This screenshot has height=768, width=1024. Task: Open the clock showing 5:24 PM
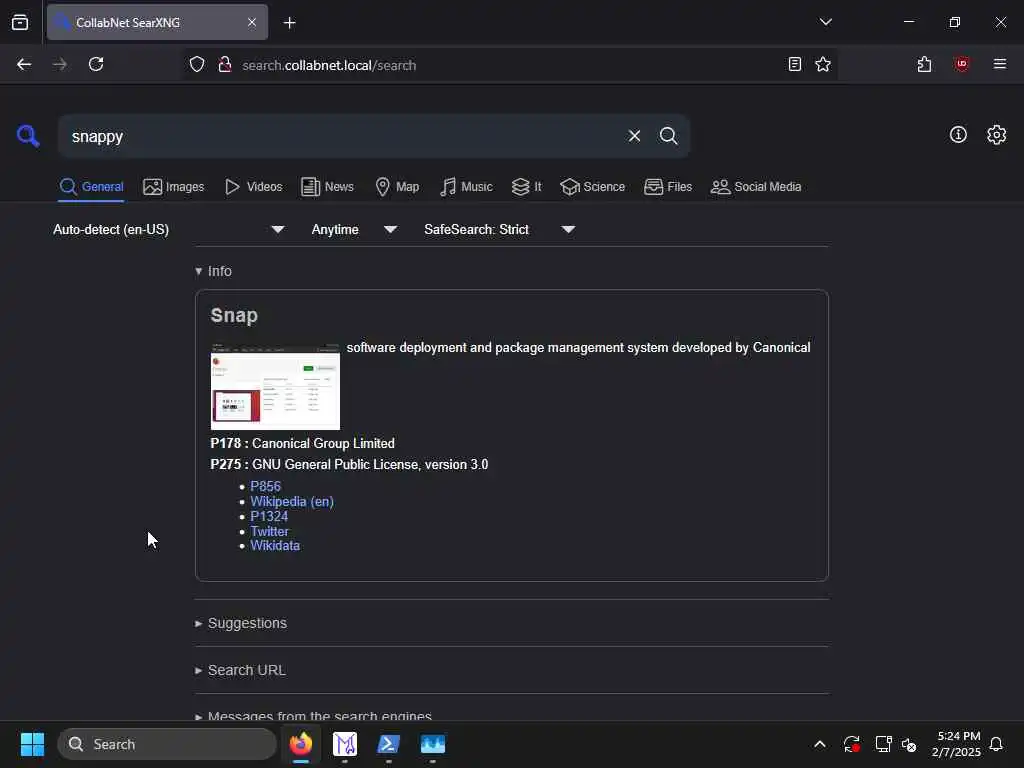pyautogui.click(x=956, y=744)
